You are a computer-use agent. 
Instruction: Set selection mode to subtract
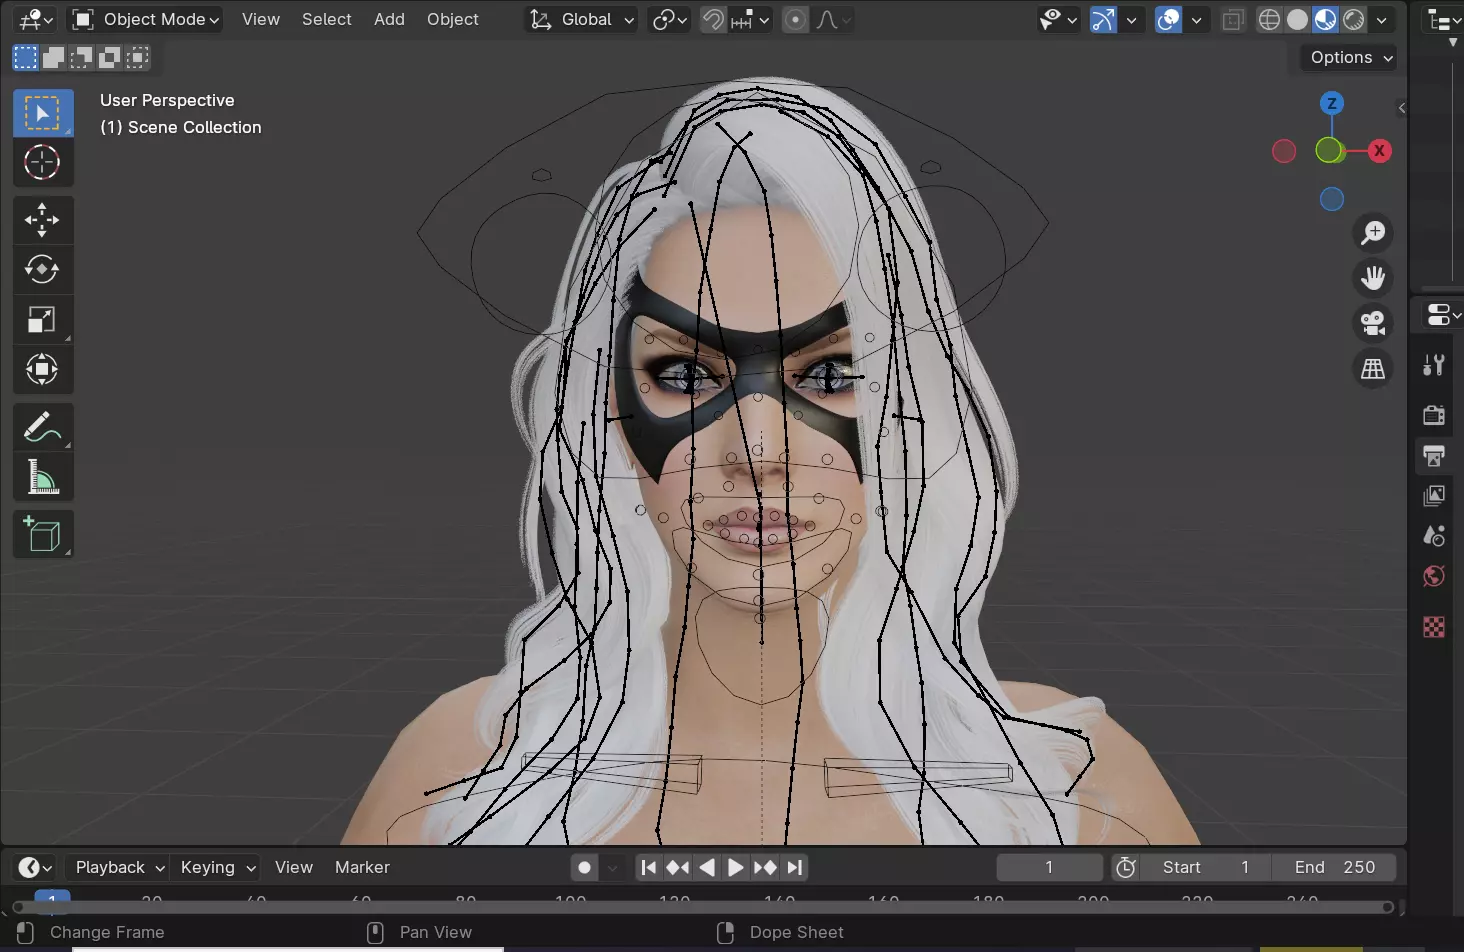(82, 58)
